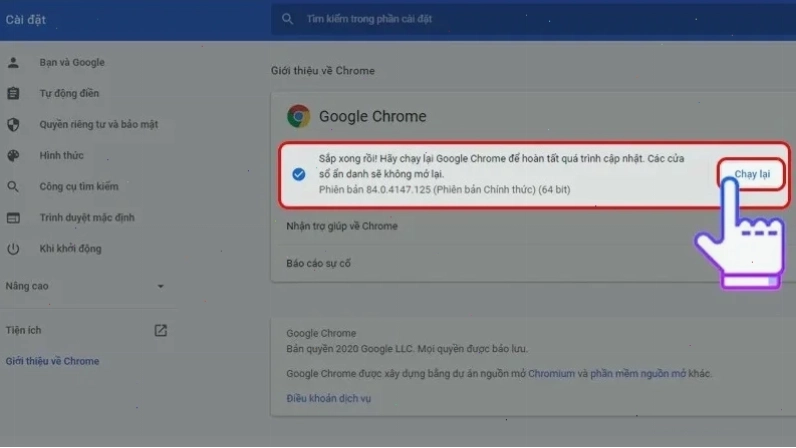The width and height of the screenshot is (796, 448).
Task: Click the blue update checkmark icon
Action: point(298,174)
